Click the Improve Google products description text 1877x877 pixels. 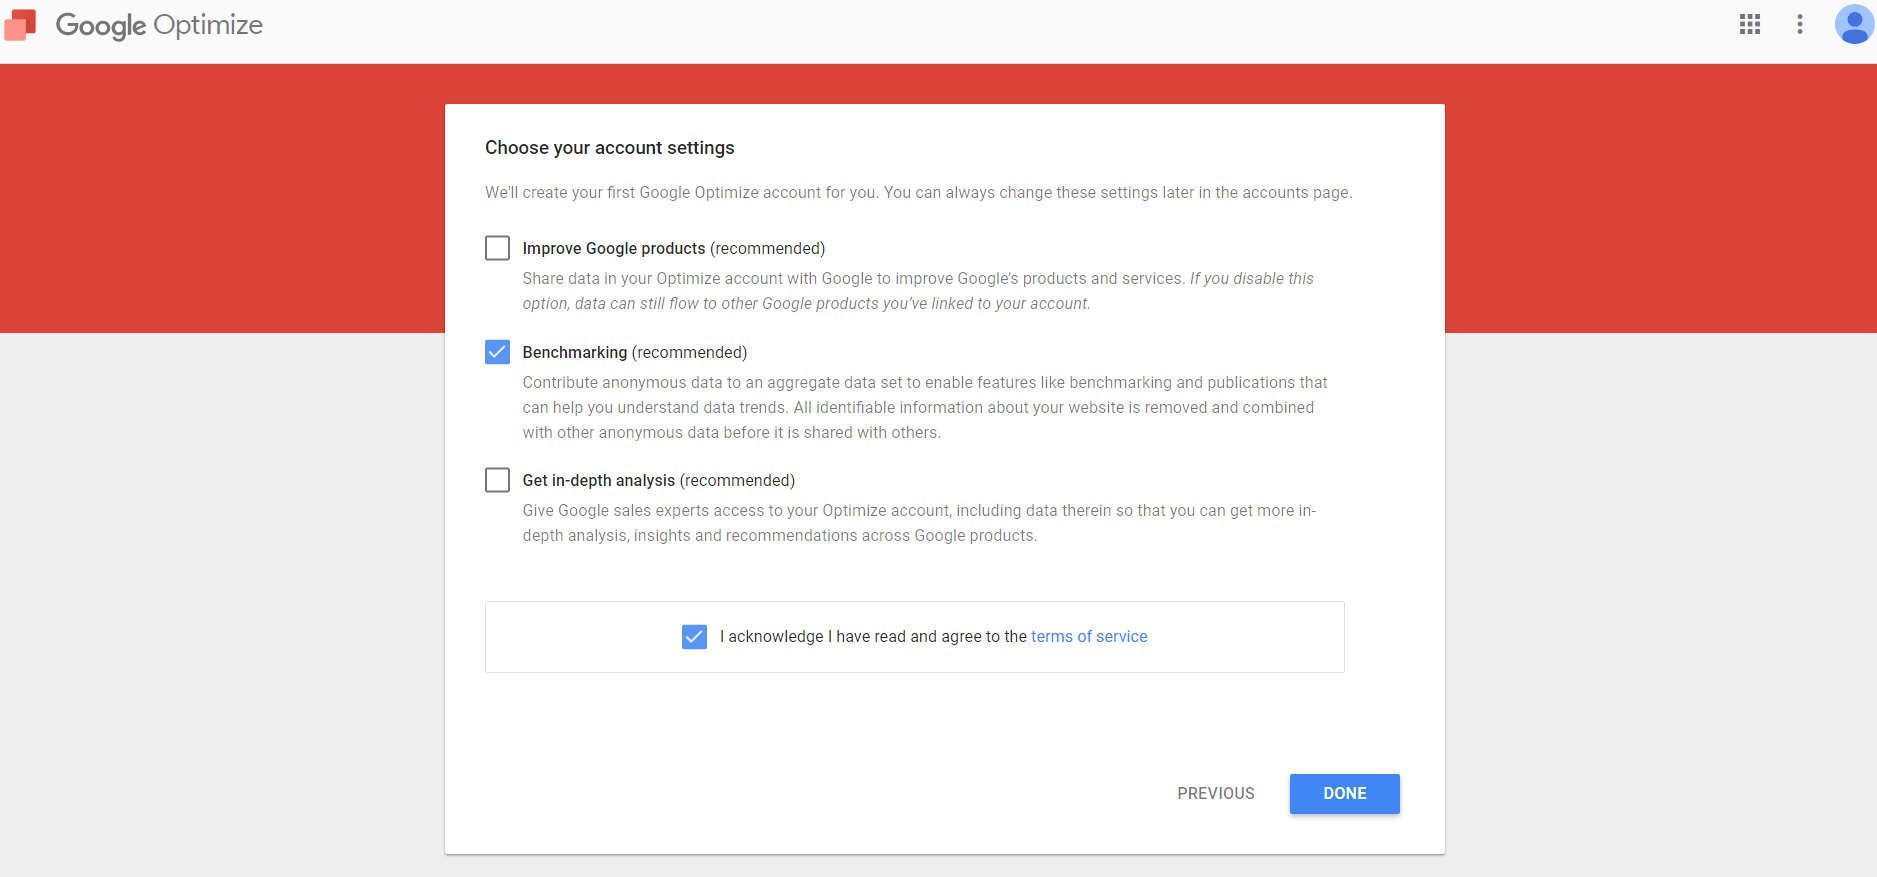[916, 291]
